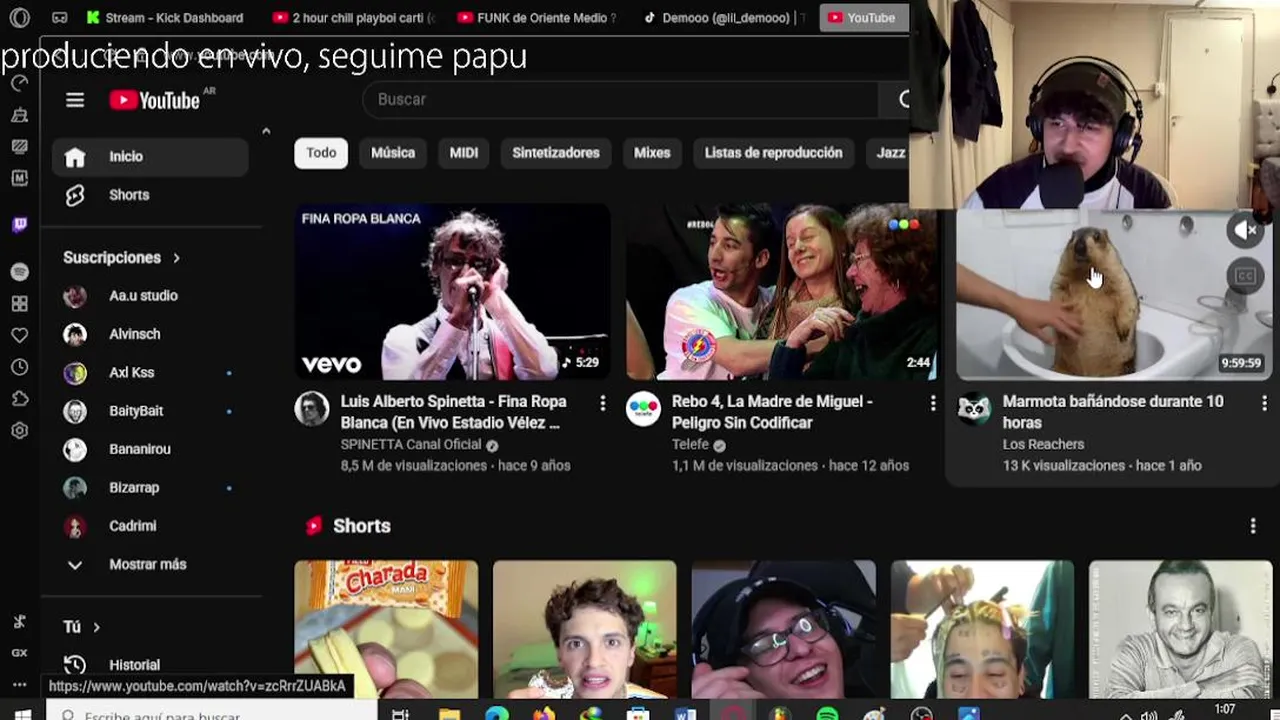The image size is (1280, 720).
Task: Switch to the 2 hour chill playboi carti tab
Action: pos(355,18)
